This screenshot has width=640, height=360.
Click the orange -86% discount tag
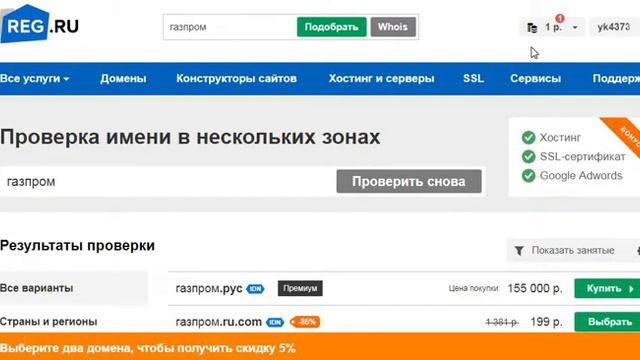coord(305,322)
